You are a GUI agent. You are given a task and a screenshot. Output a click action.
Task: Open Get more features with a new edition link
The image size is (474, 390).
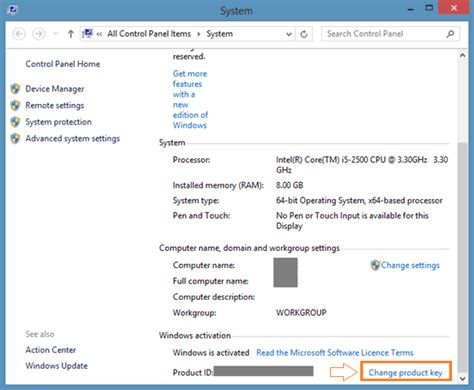click(x=190, y=99)
